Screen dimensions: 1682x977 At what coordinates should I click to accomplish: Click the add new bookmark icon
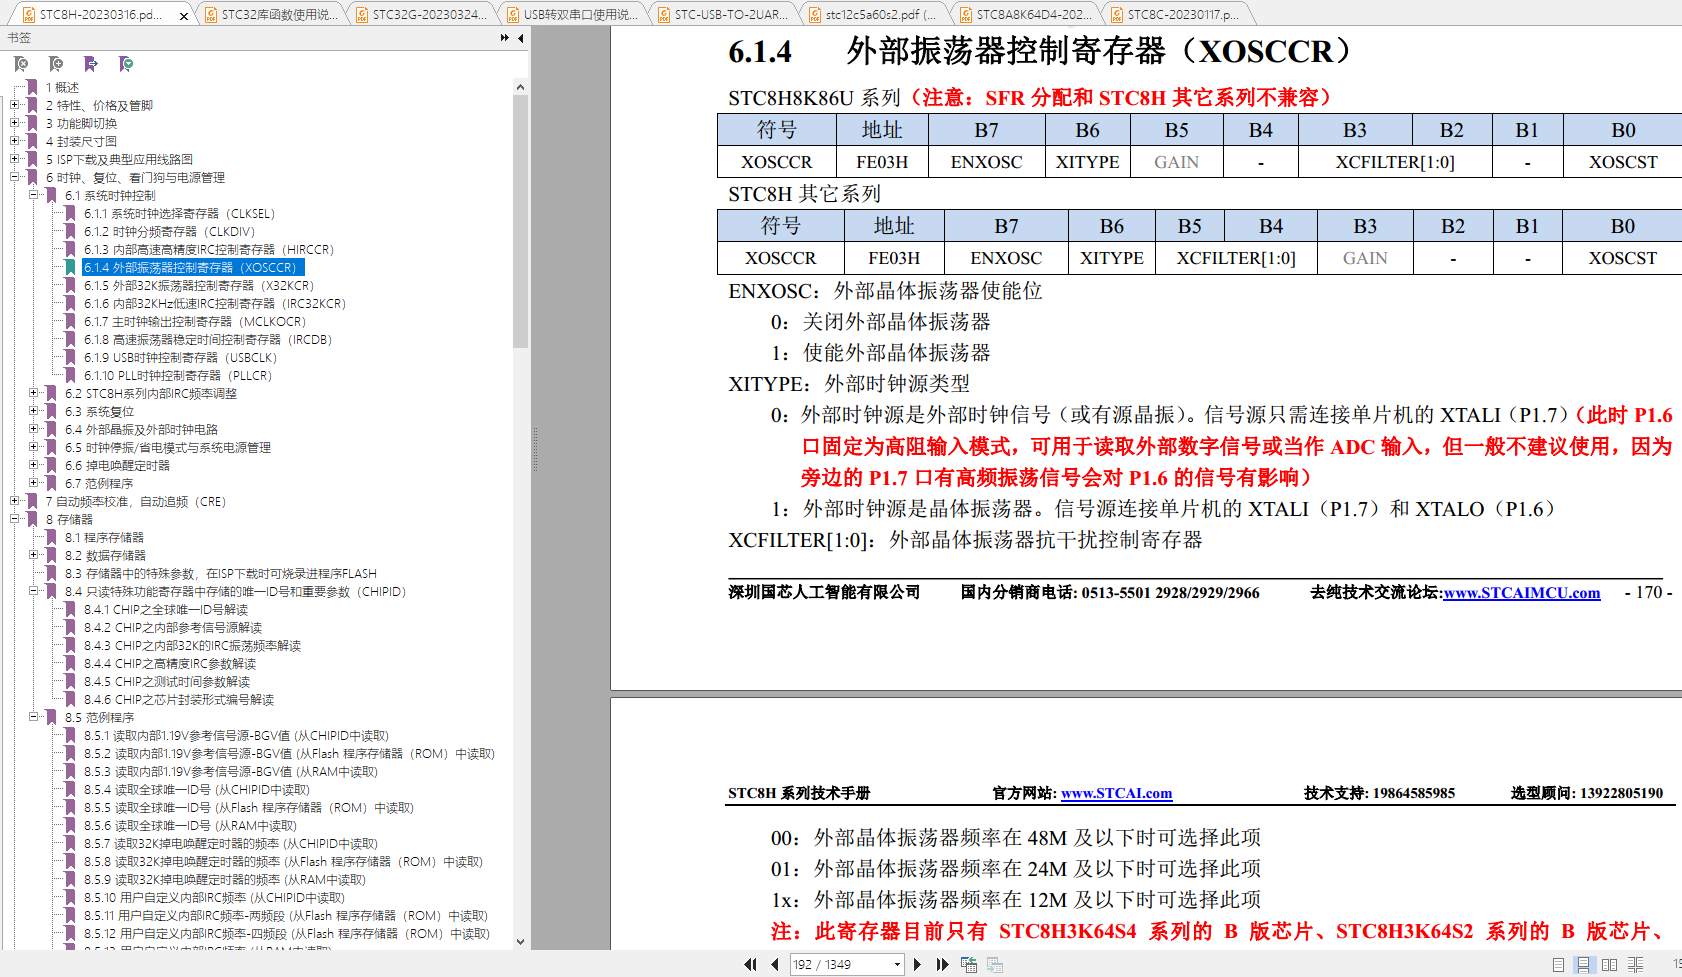point(56,64)
